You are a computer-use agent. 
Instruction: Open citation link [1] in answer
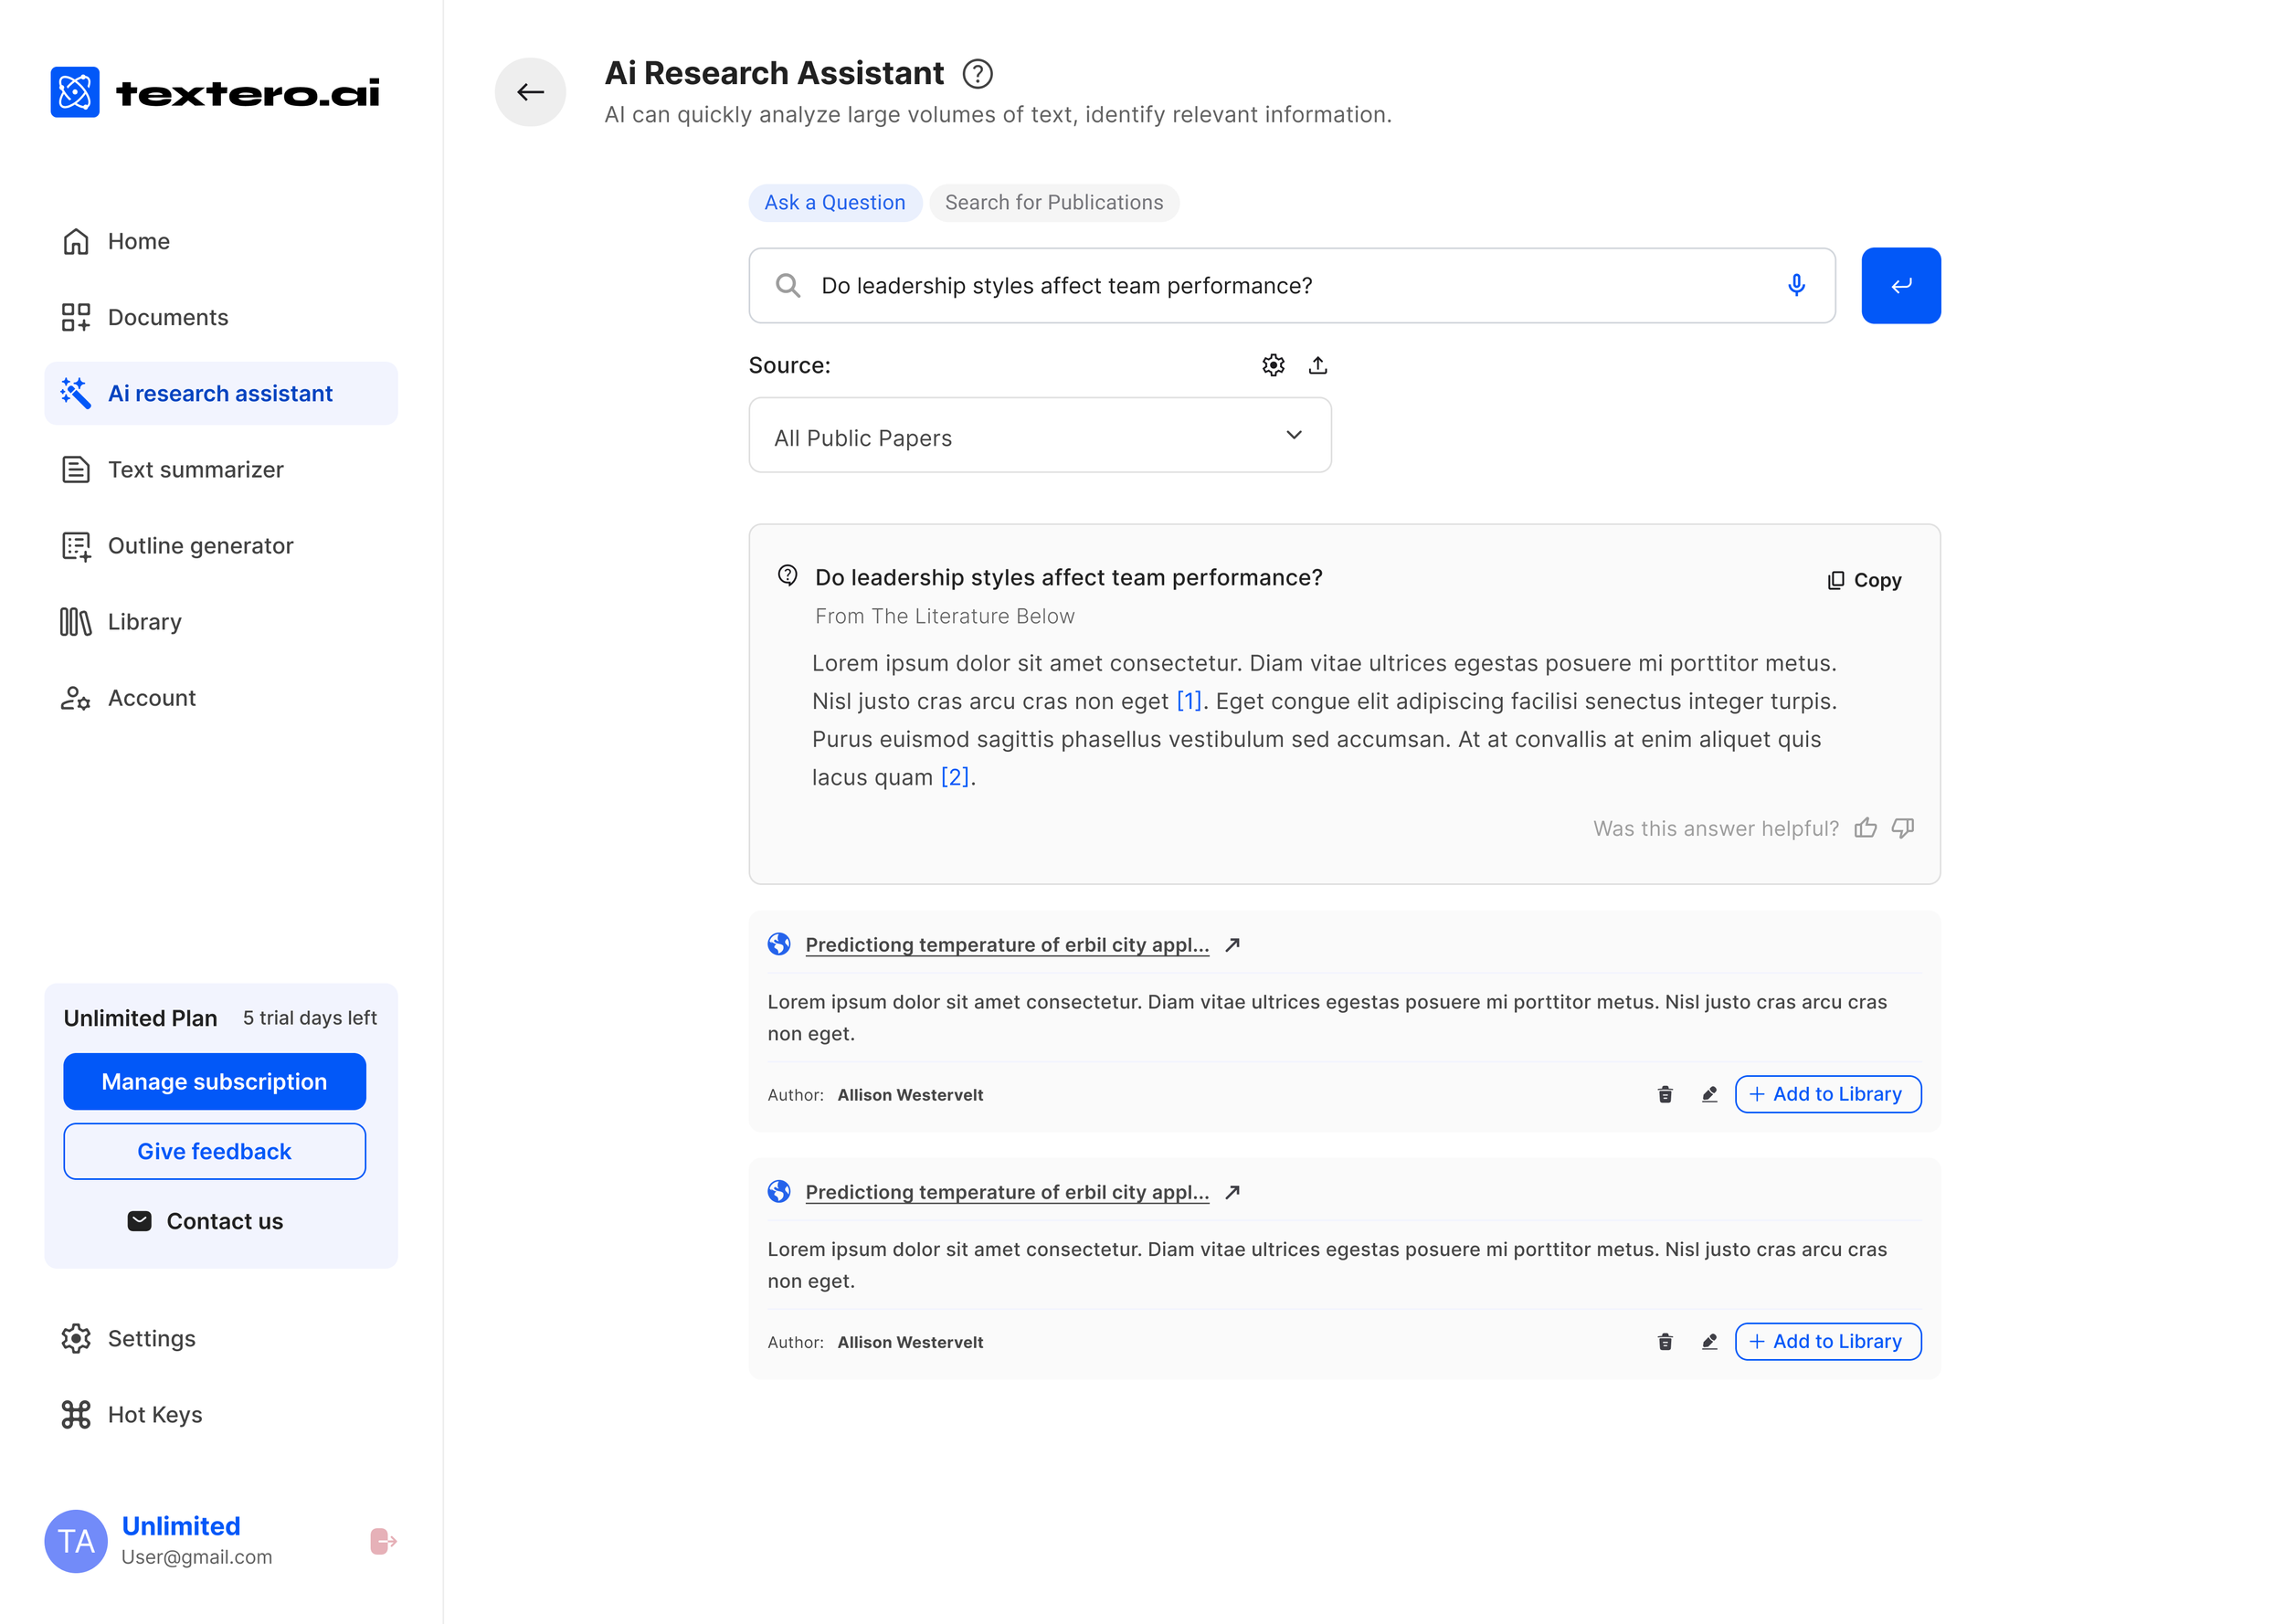tap(1189, 702)
